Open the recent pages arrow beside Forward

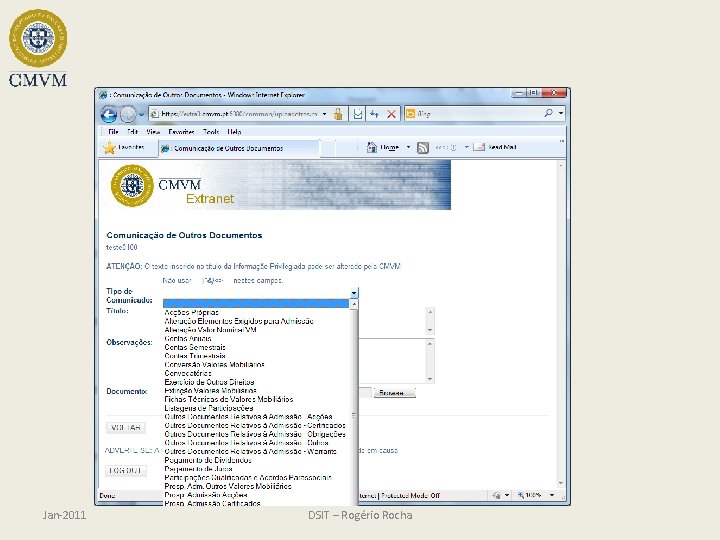tap(141, 114)
